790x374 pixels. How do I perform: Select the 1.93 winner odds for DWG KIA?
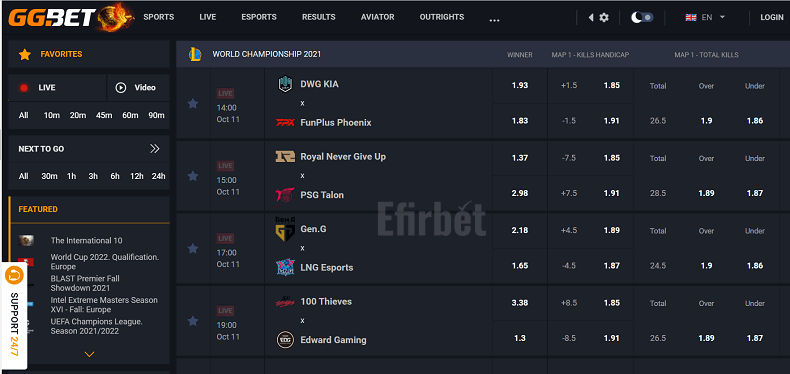click(520, 86)
